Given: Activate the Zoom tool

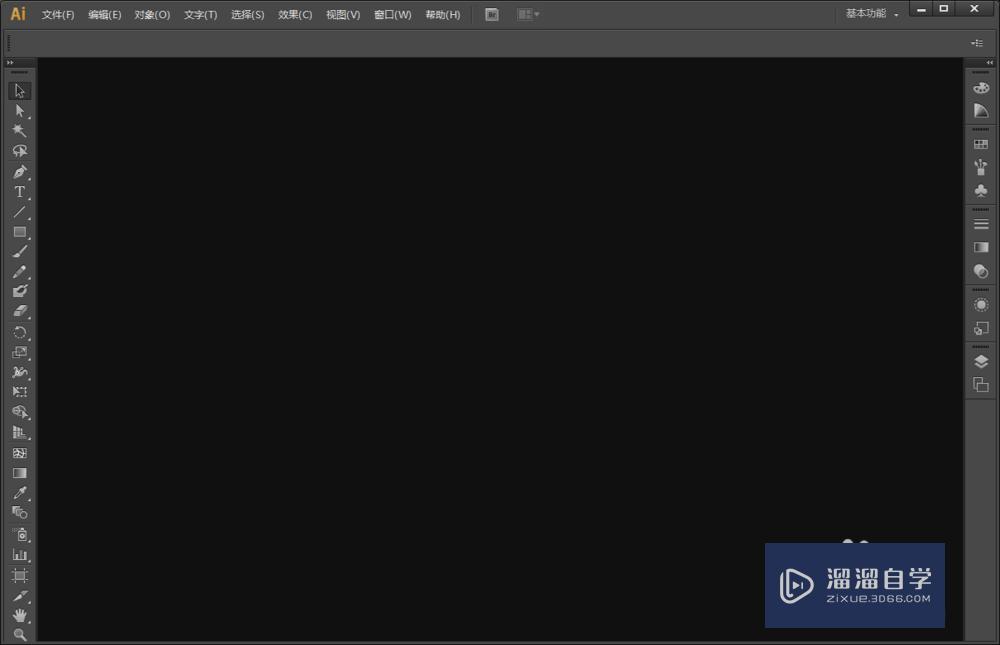Looking at the screenshot, I should click(20, 635).
